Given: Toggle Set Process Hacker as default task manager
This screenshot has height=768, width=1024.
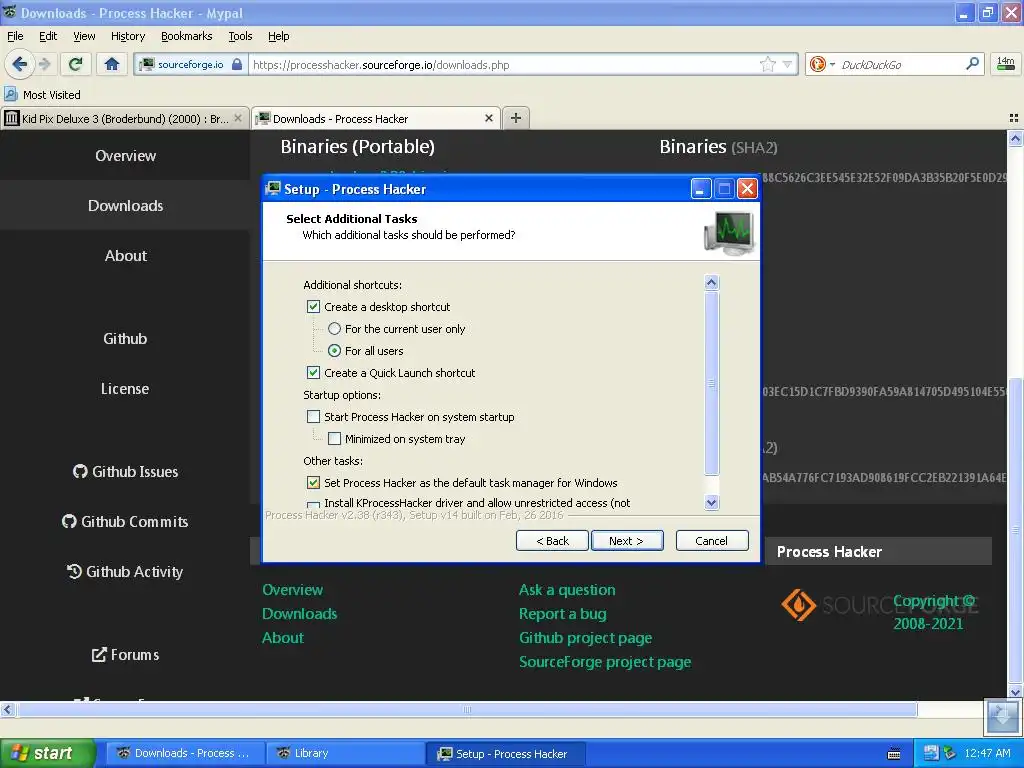Looking at the screenshot, I should pyautogui.click(x=313, y=483).
